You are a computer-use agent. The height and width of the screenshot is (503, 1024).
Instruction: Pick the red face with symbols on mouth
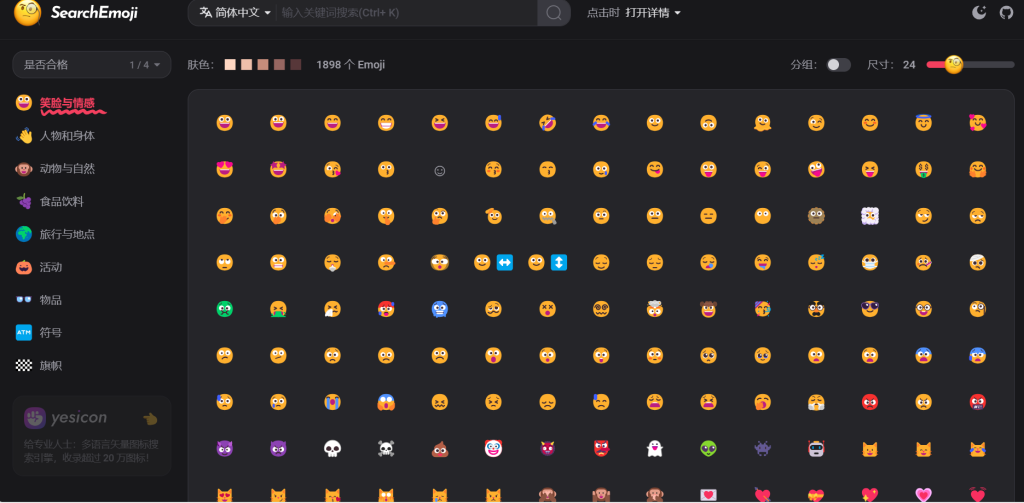tap(978, 402)
